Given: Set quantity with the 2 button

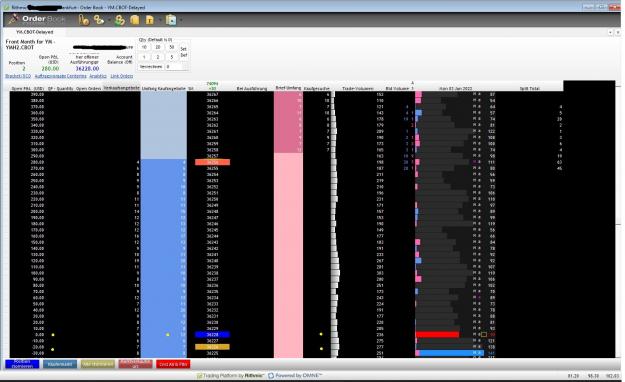Looking at the screenshot, I should [158, 57].
